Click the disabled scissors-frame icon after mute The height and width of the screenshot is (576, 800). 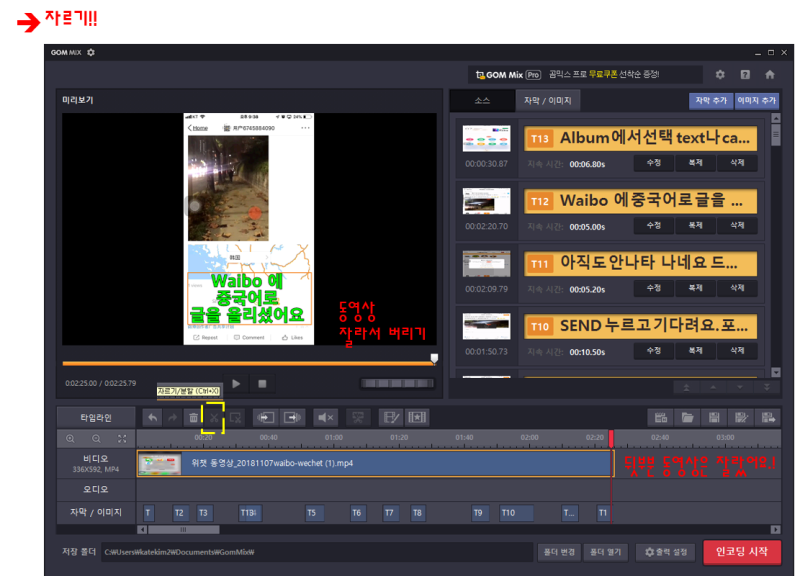pos(358,418)
